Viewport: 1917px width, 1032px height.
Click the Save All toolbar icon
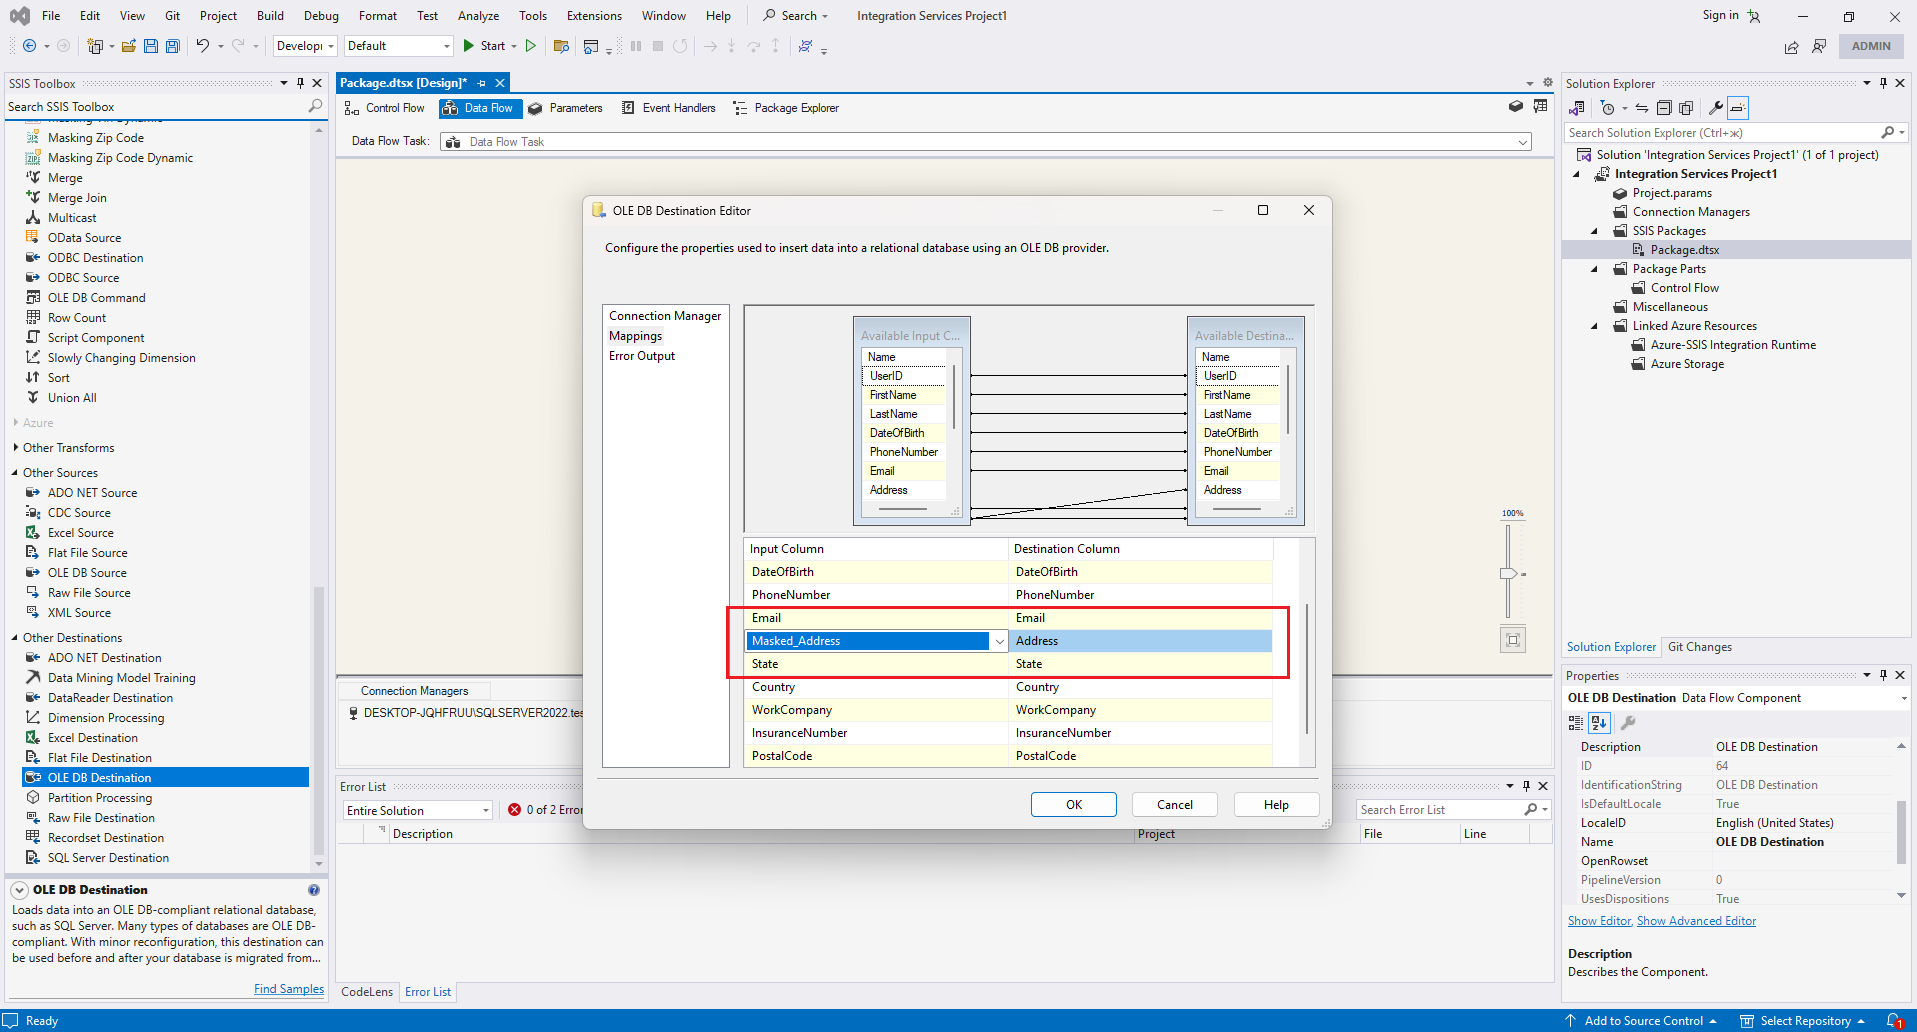point(172,46)
